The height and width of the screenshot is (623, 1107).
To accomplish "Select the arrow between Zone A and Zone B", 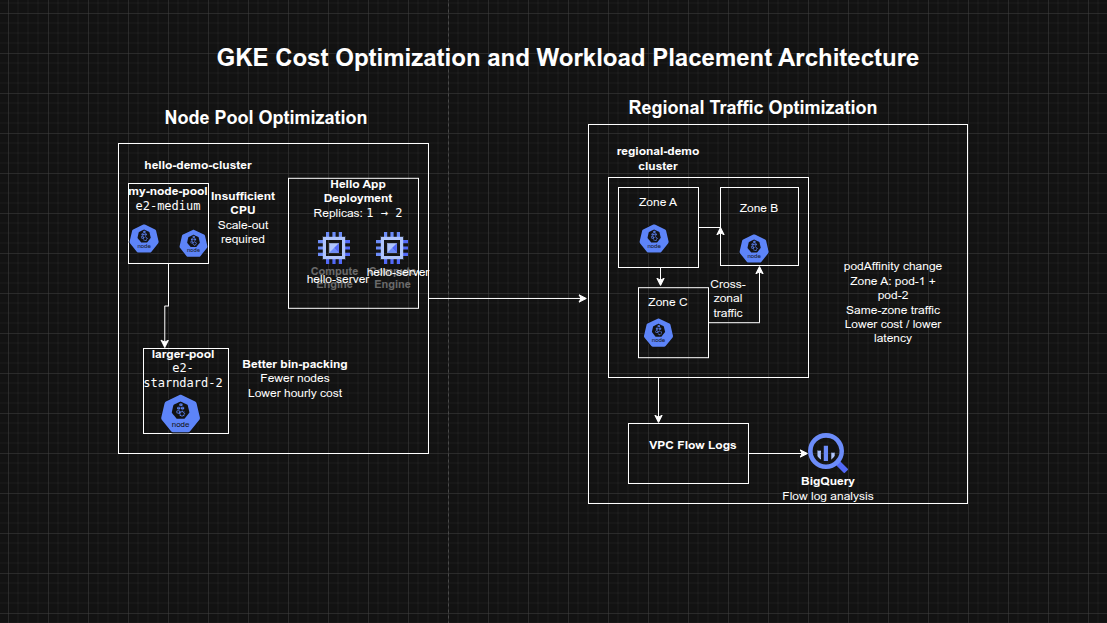I will point(710,229).
